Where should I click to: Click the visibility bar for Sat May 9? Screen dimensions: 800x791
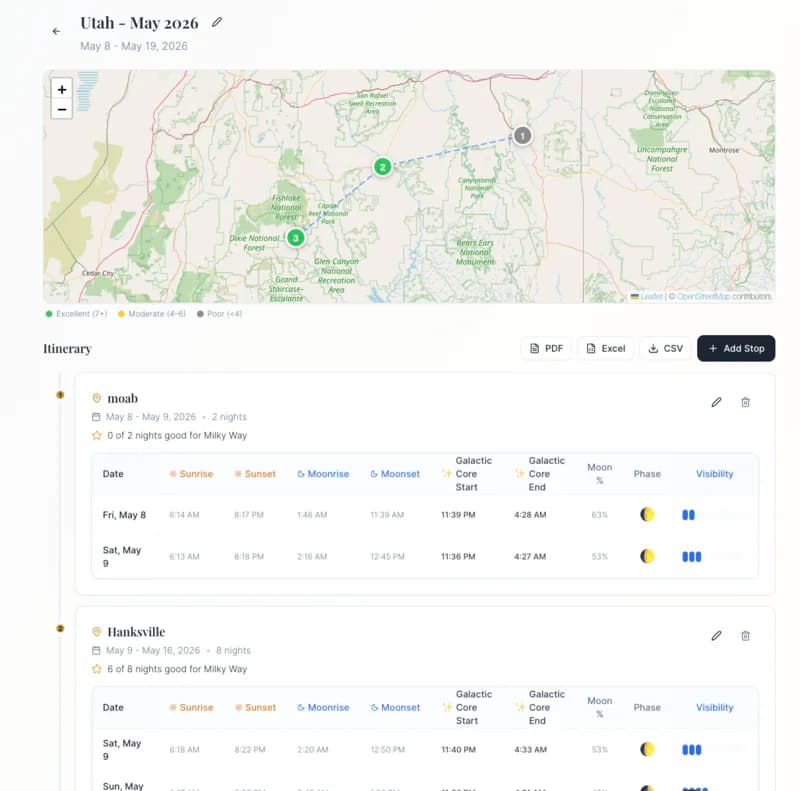tap(692, 556)
